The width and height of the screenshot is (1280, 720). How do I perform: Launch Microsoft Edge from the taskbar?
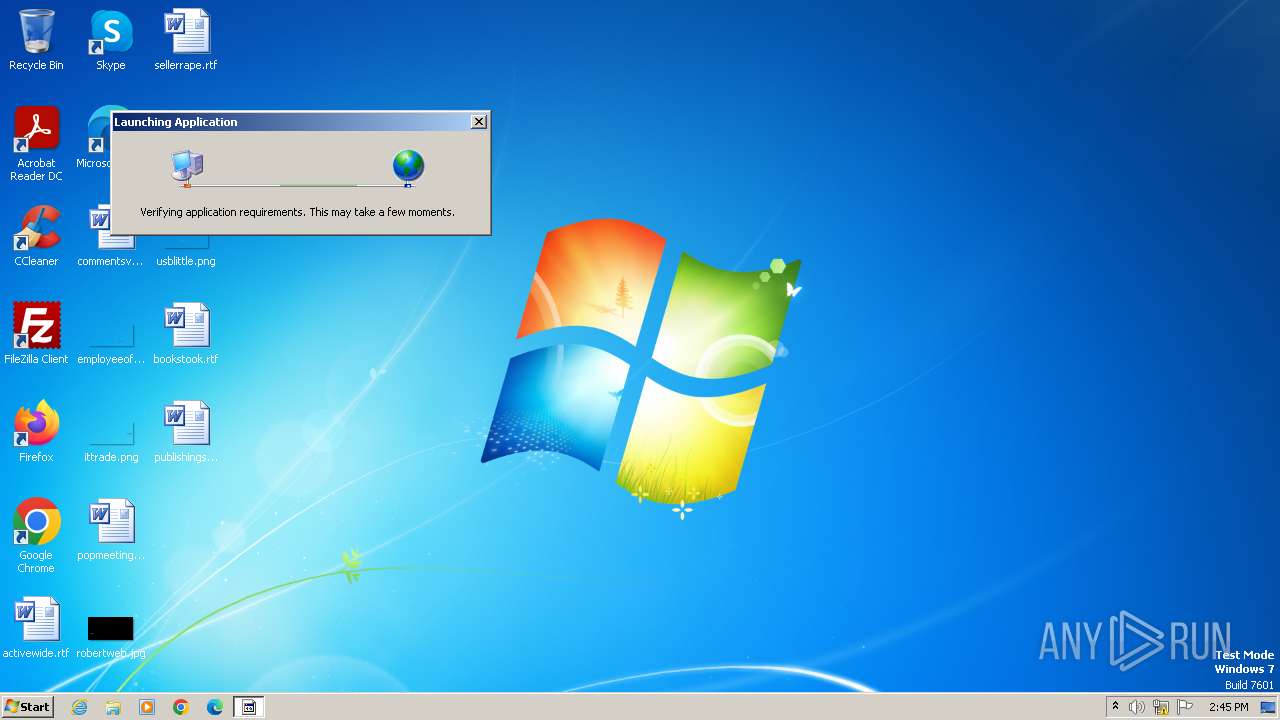click(x=215, y=707)
